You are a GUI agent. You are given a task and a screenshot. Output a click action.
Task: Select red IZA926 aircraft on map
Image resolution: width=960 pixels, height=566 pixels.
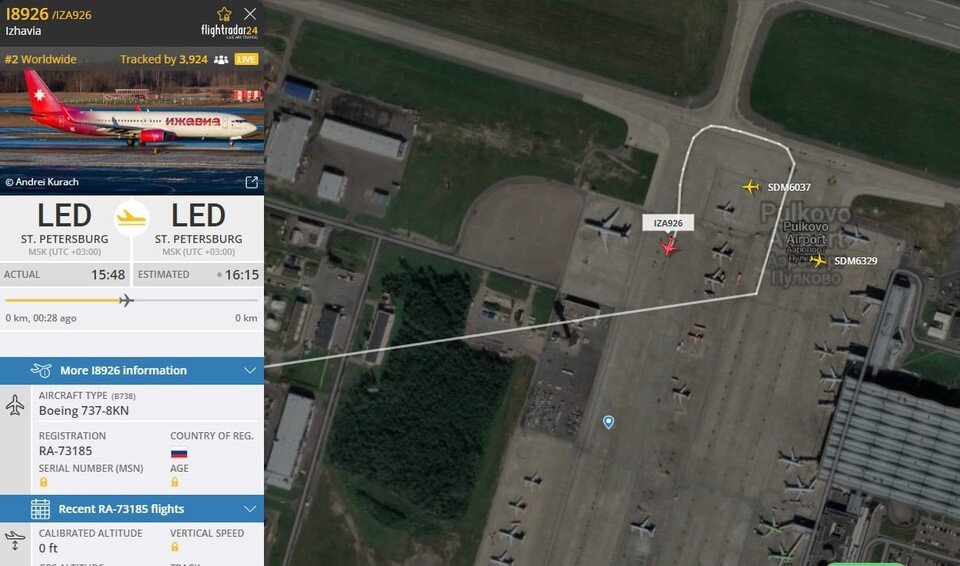[669, 246]
